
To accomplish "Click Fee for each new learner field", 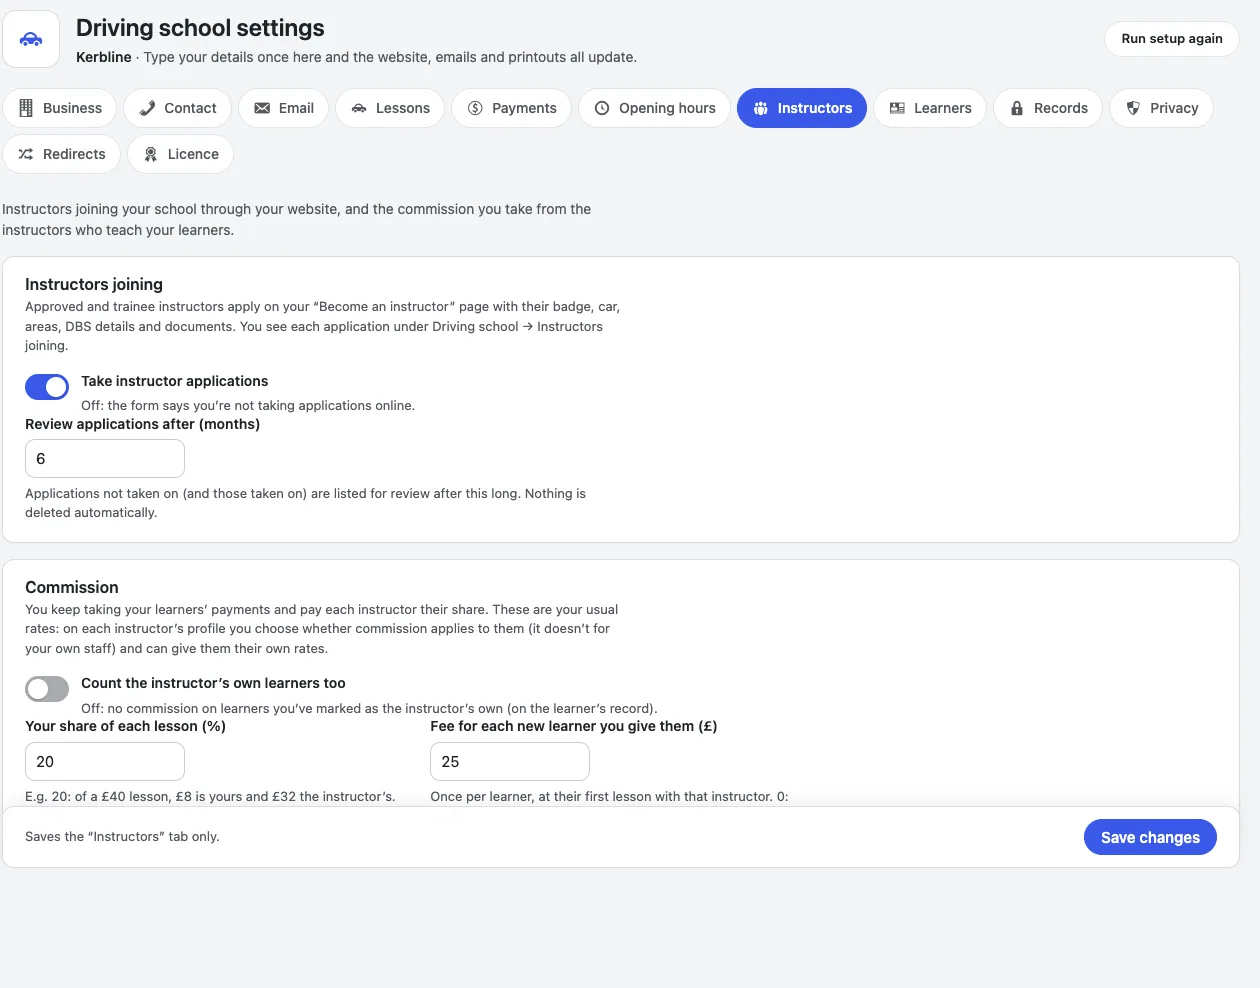I will coord(510,762).
